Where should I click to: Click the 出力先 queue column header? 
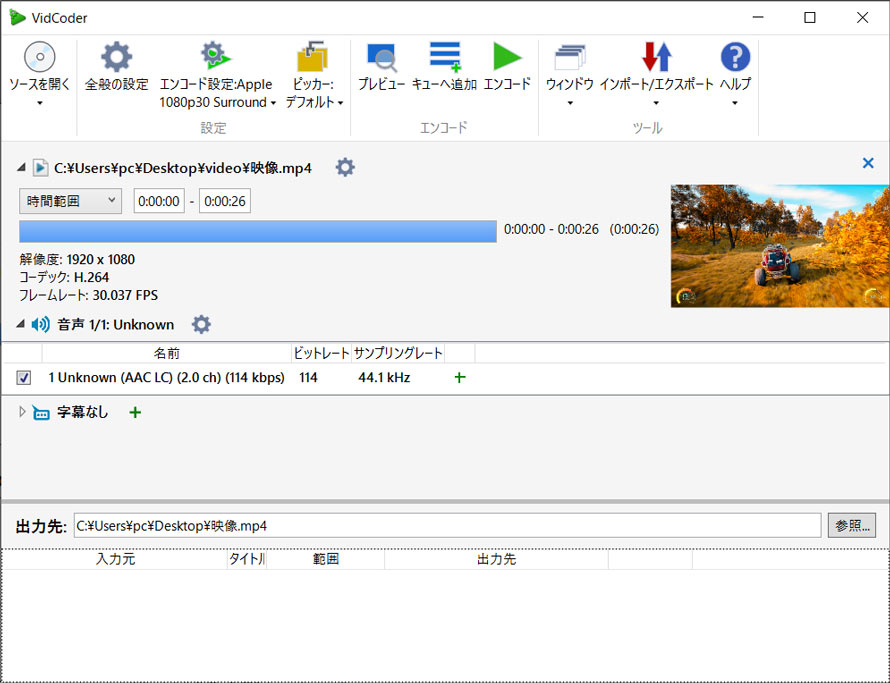coord(497,559)
